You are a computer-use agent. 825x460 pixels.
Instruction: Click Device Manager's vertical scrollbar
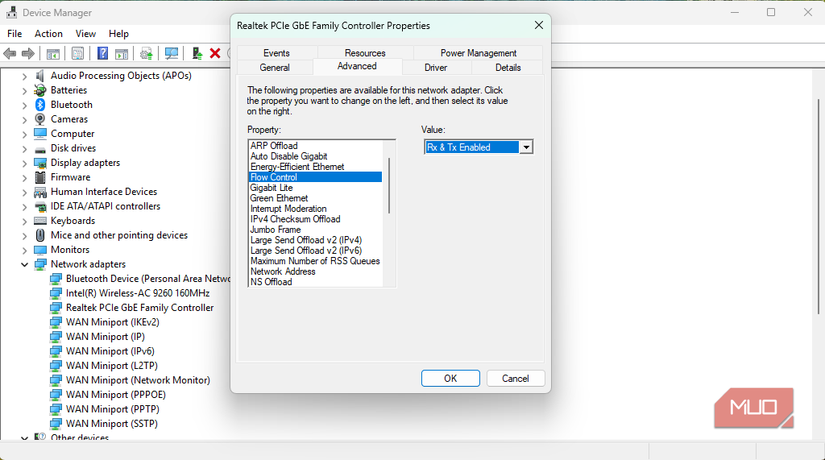click(819, 207)
